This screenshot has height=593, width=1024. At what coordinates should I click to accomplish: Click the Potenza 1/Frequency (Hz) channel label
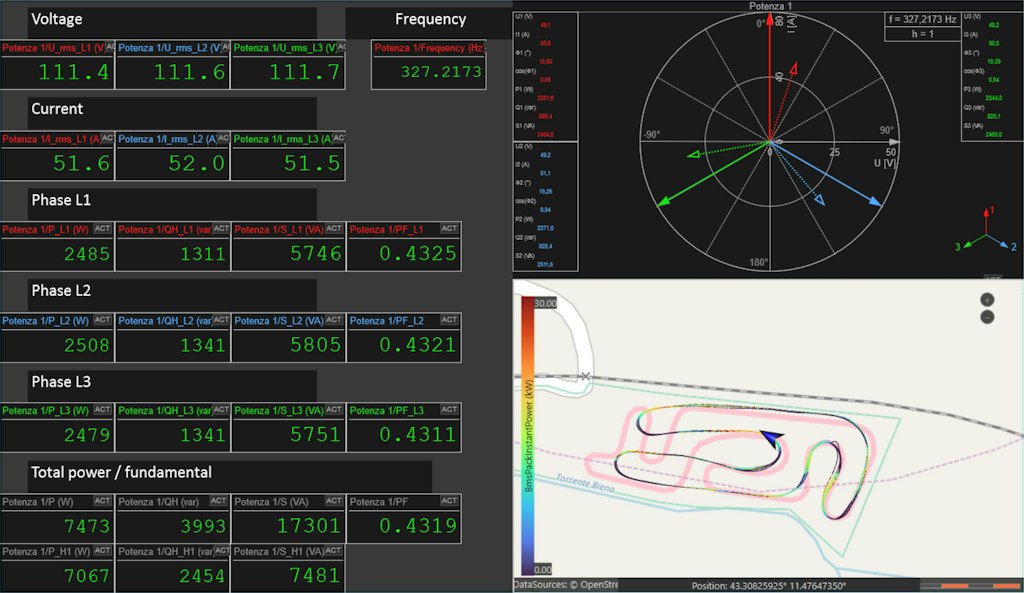click(428, 48)
